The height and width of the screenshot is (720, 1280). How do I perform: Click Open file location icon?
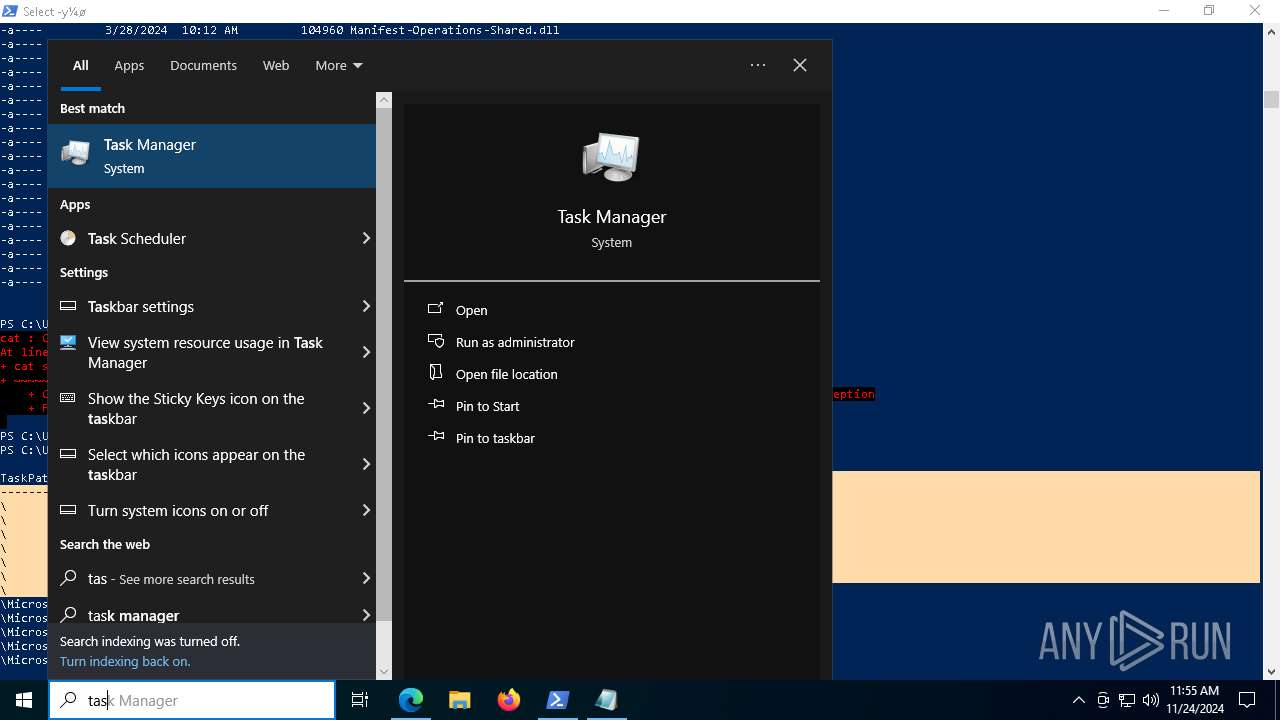pyautogui.click(x=436, y=372)
